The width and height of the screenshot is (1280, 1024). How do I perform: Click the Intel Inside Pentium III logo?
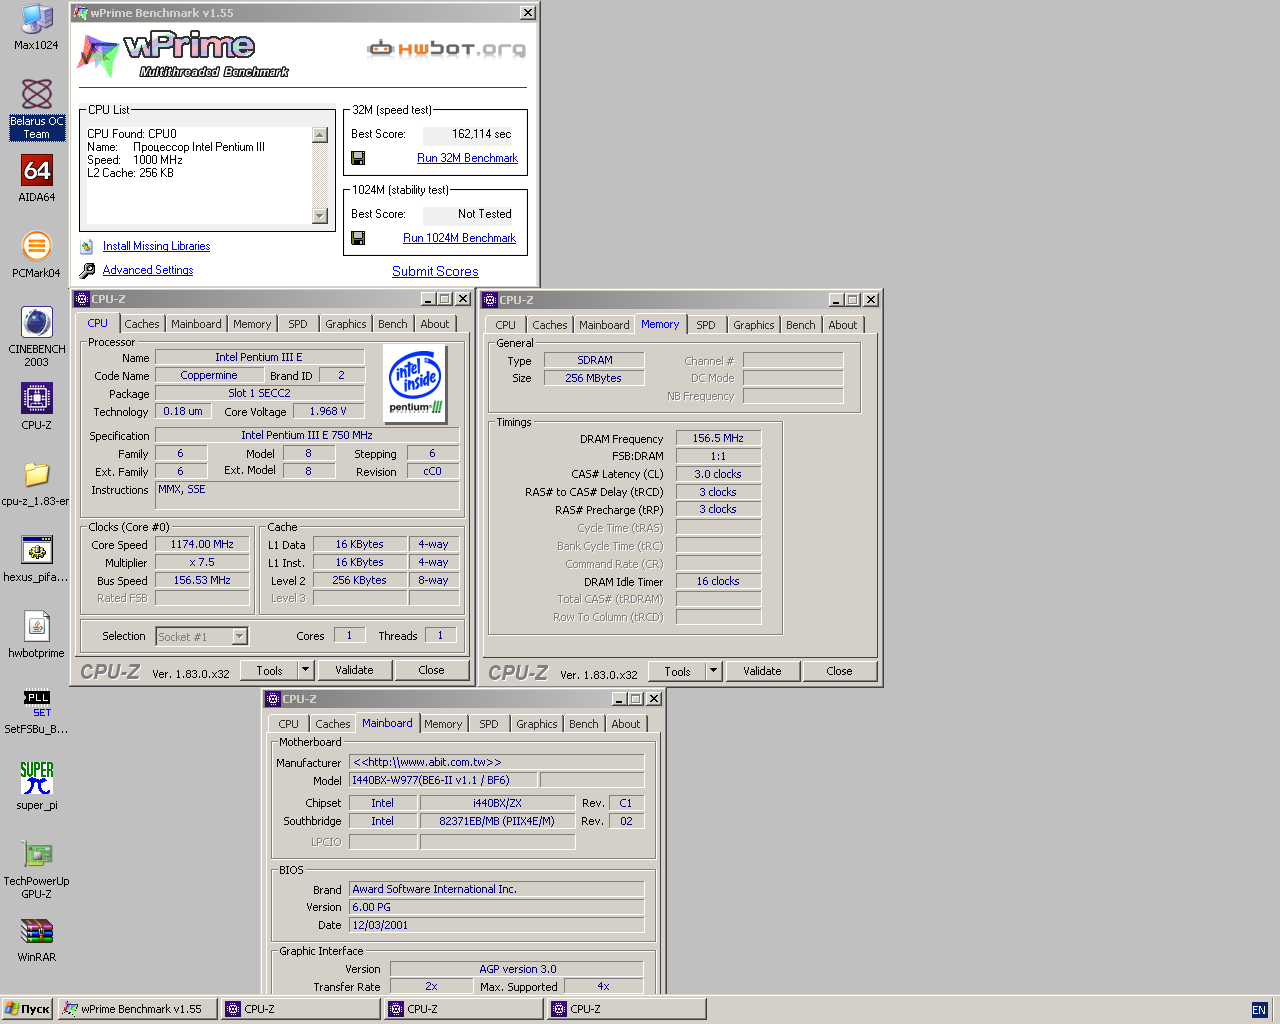(416, 384)
